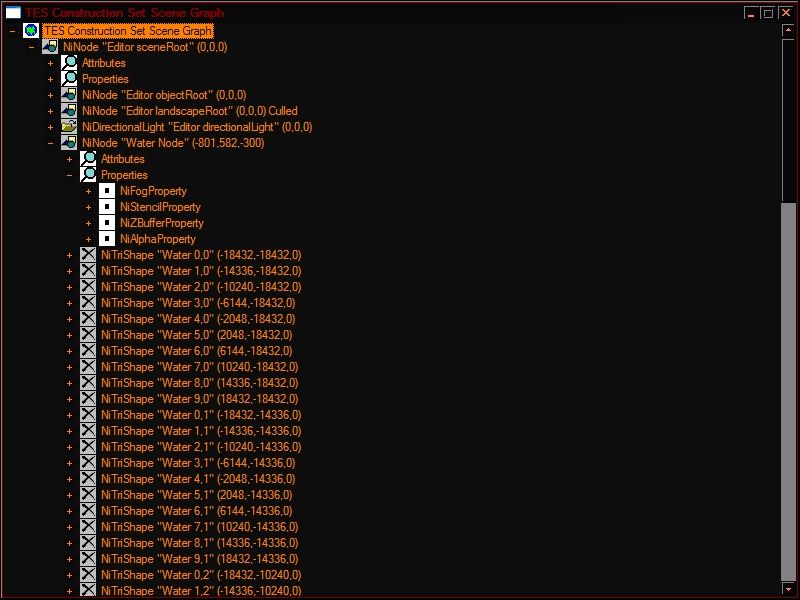800x600 pixels.
Task: Click the magnifier icon beside top-level Attributes
Action: point(69,63)
